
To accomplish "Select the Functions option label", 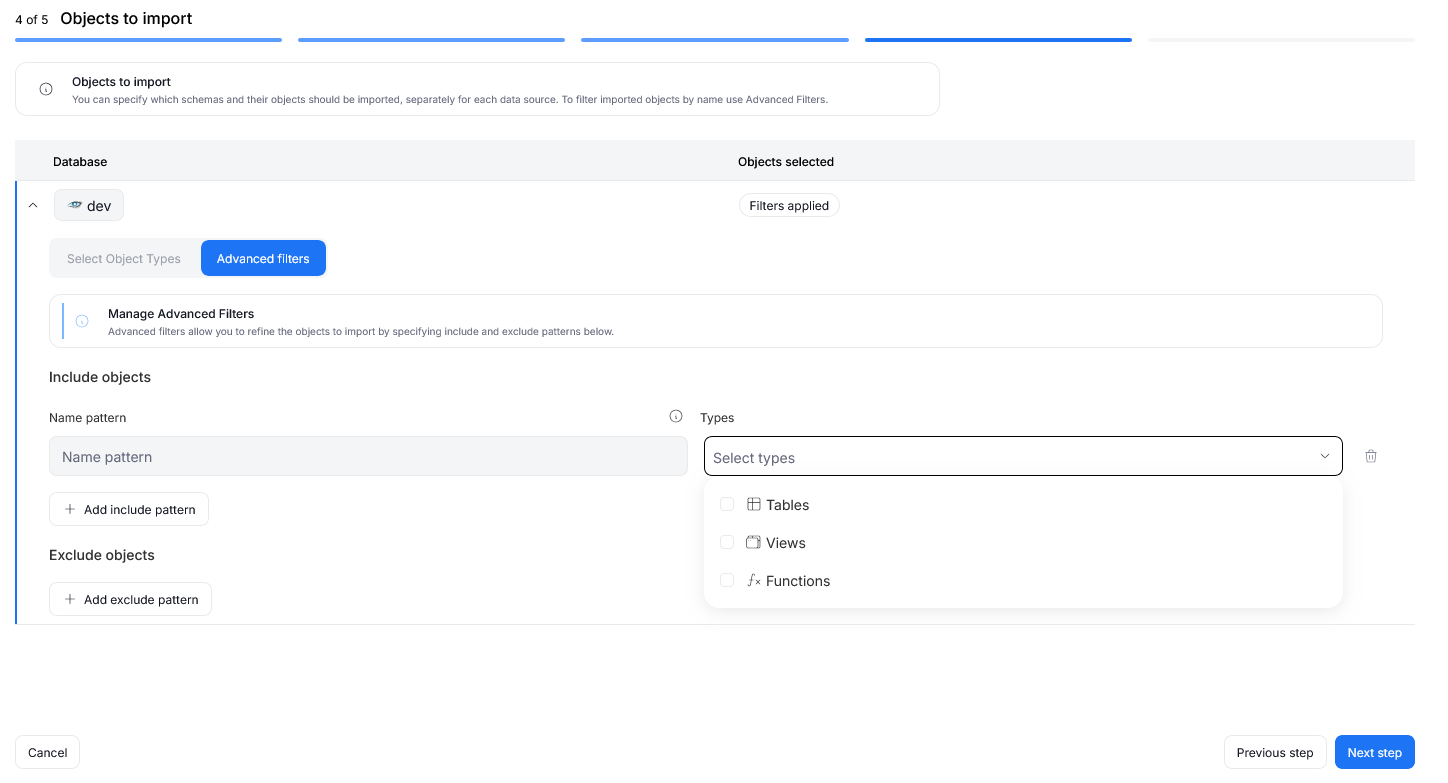I will pyautogui.click(x=798, y=581).
